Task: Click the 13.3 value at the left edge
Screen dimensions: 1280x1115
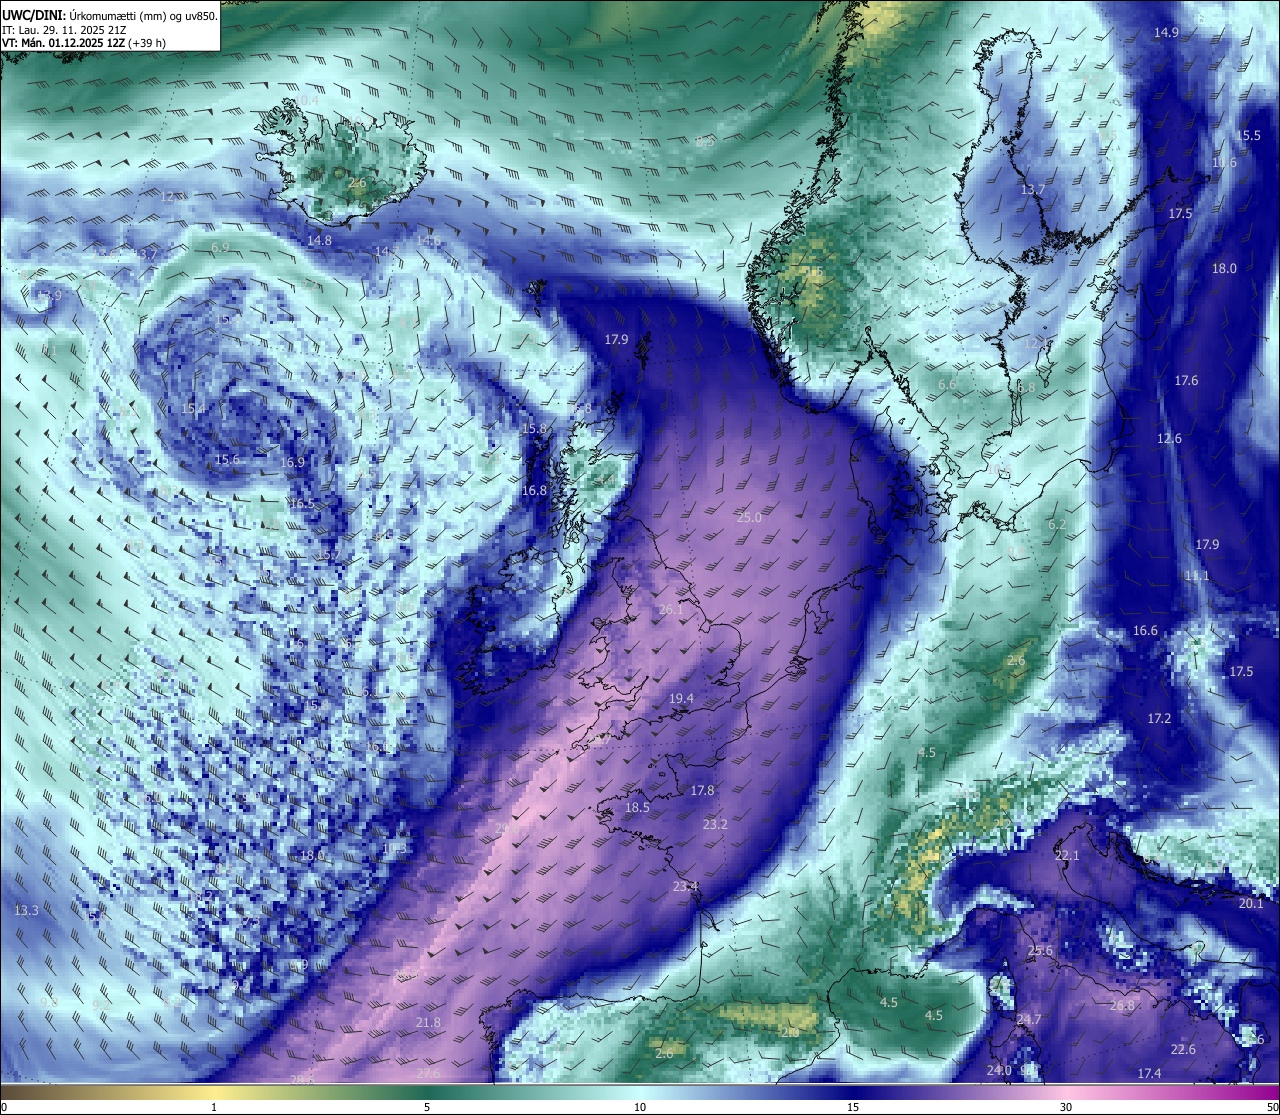Action: 26,910
